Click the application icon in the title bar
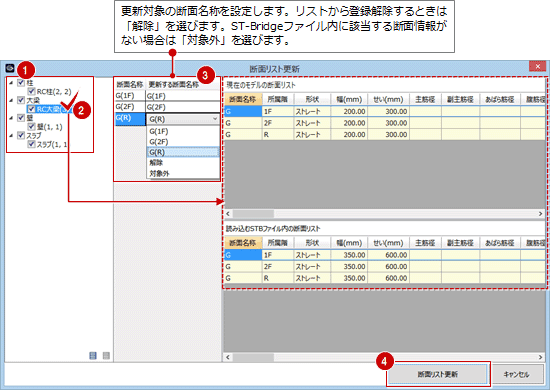This screenshot has width=550, height=390. [x=10, y=68]
